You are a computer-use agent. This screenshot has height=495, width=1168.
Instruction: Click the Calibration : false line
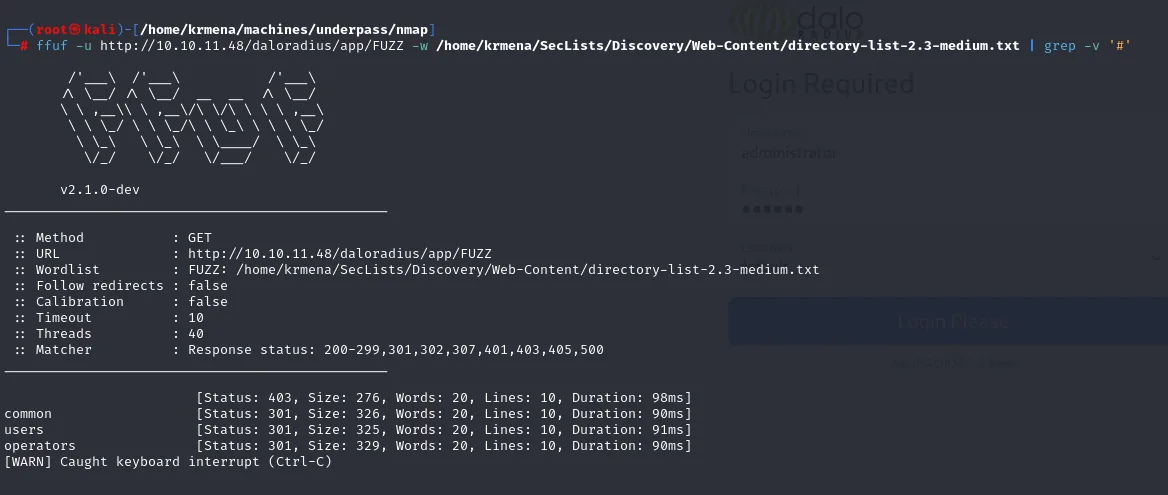121,301
